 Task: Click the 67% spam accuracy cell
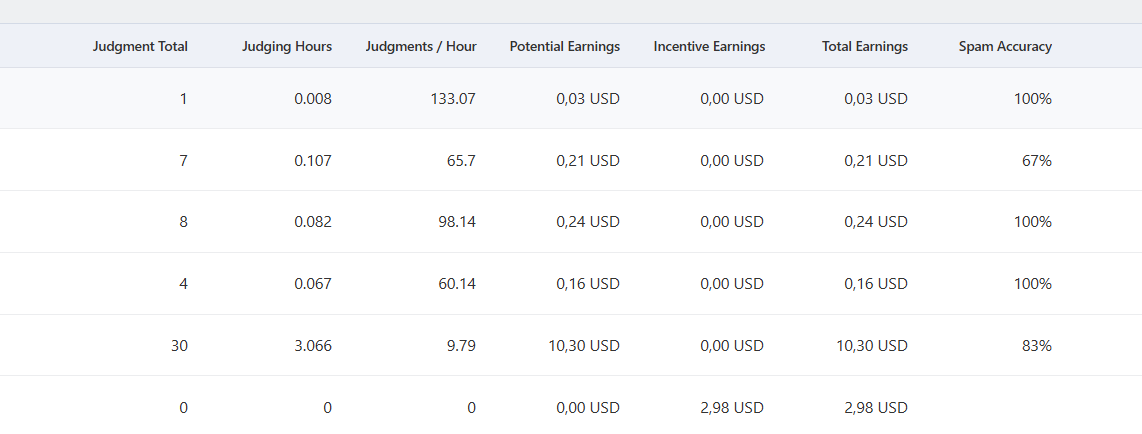click(1037, 160)
